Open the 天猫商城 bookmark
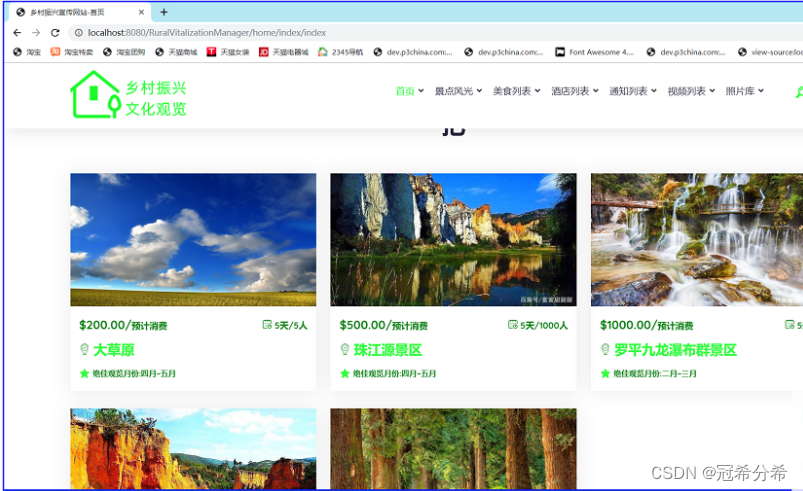803x491 pixels. [176, 52]
